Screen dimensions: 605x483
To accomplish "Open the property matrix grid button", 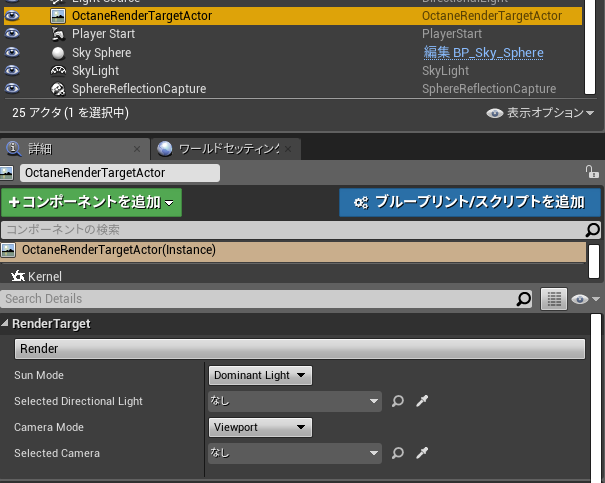I will (x=554, y=299).
